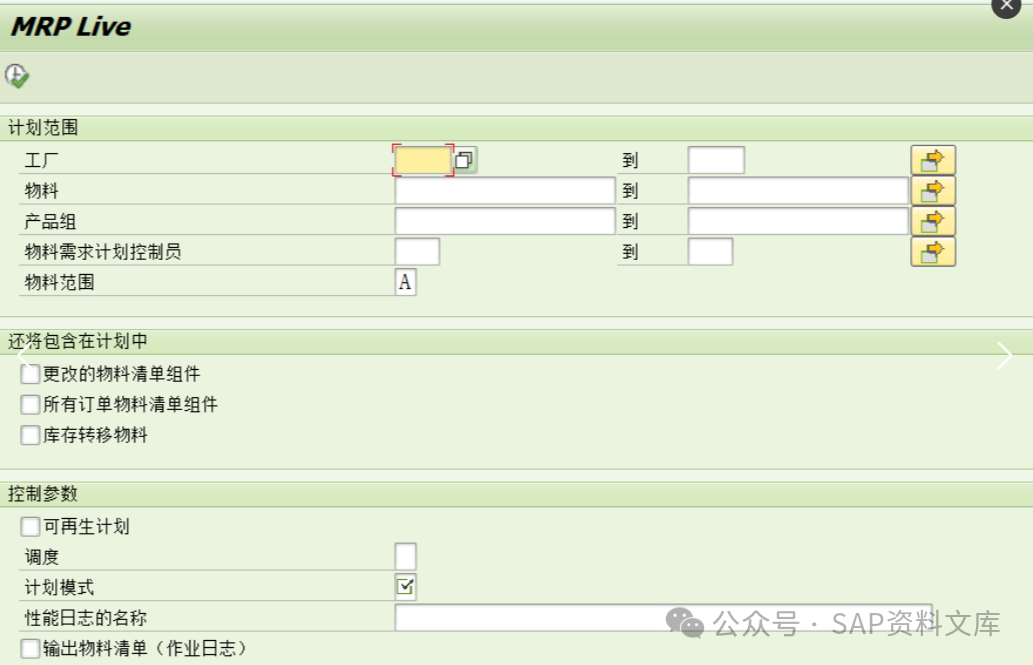Enable 更改的物料清单组件 checkbox
The height and width of the screenshot is (665, 1033).
30,373
